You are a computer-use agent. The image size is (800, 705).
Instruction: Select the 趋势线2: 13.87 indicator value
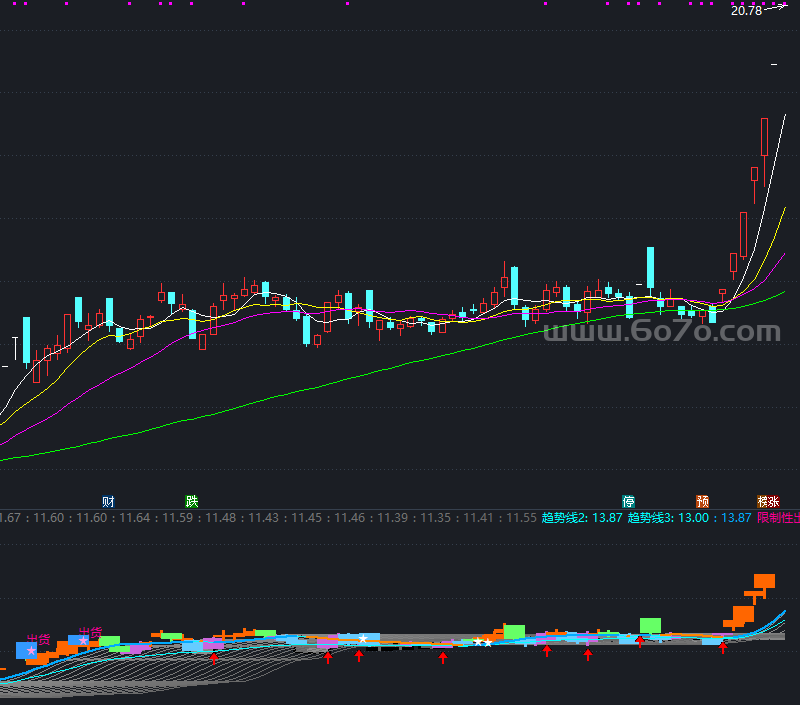[582, 518]
